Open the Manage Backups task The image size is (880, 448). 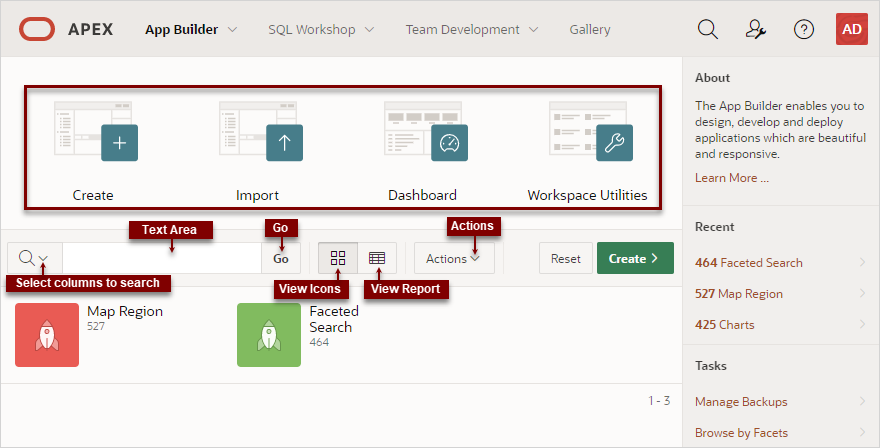pyautogui.click(x=741, y=402)
